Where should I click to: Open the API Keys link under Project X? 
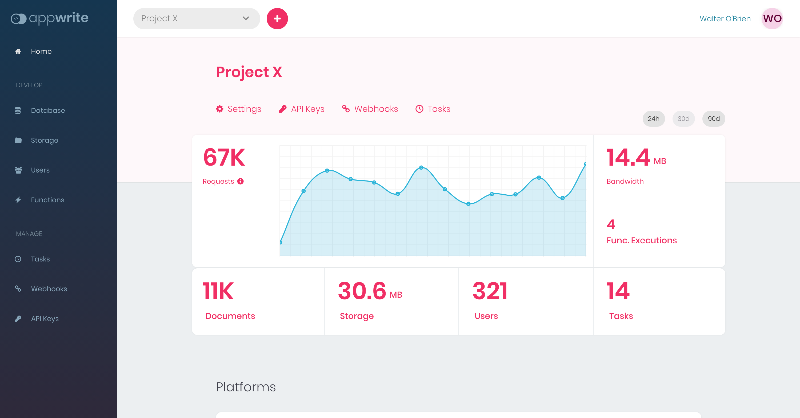pyautogui.click(x=302, y=109)
